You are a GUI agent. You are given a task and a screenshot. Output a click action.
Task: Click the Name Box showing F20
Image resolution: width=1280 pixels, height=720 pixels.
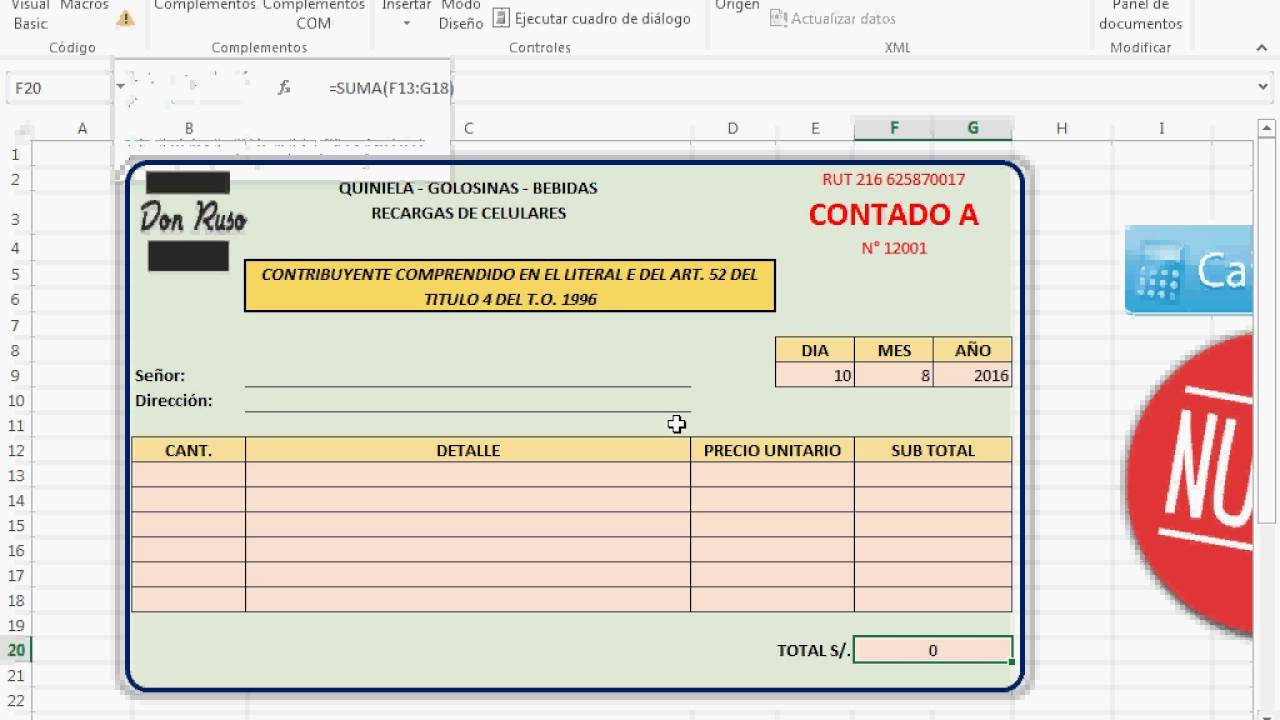point(58,88)
